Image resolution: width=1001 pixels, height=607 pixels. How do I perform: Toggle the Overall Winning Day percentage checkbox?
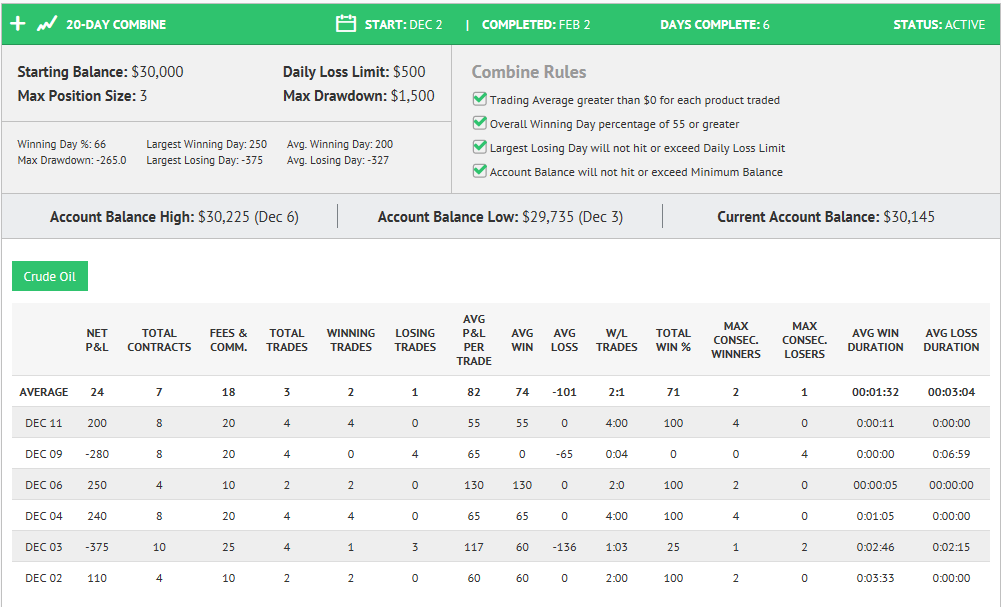click(479, 123)
